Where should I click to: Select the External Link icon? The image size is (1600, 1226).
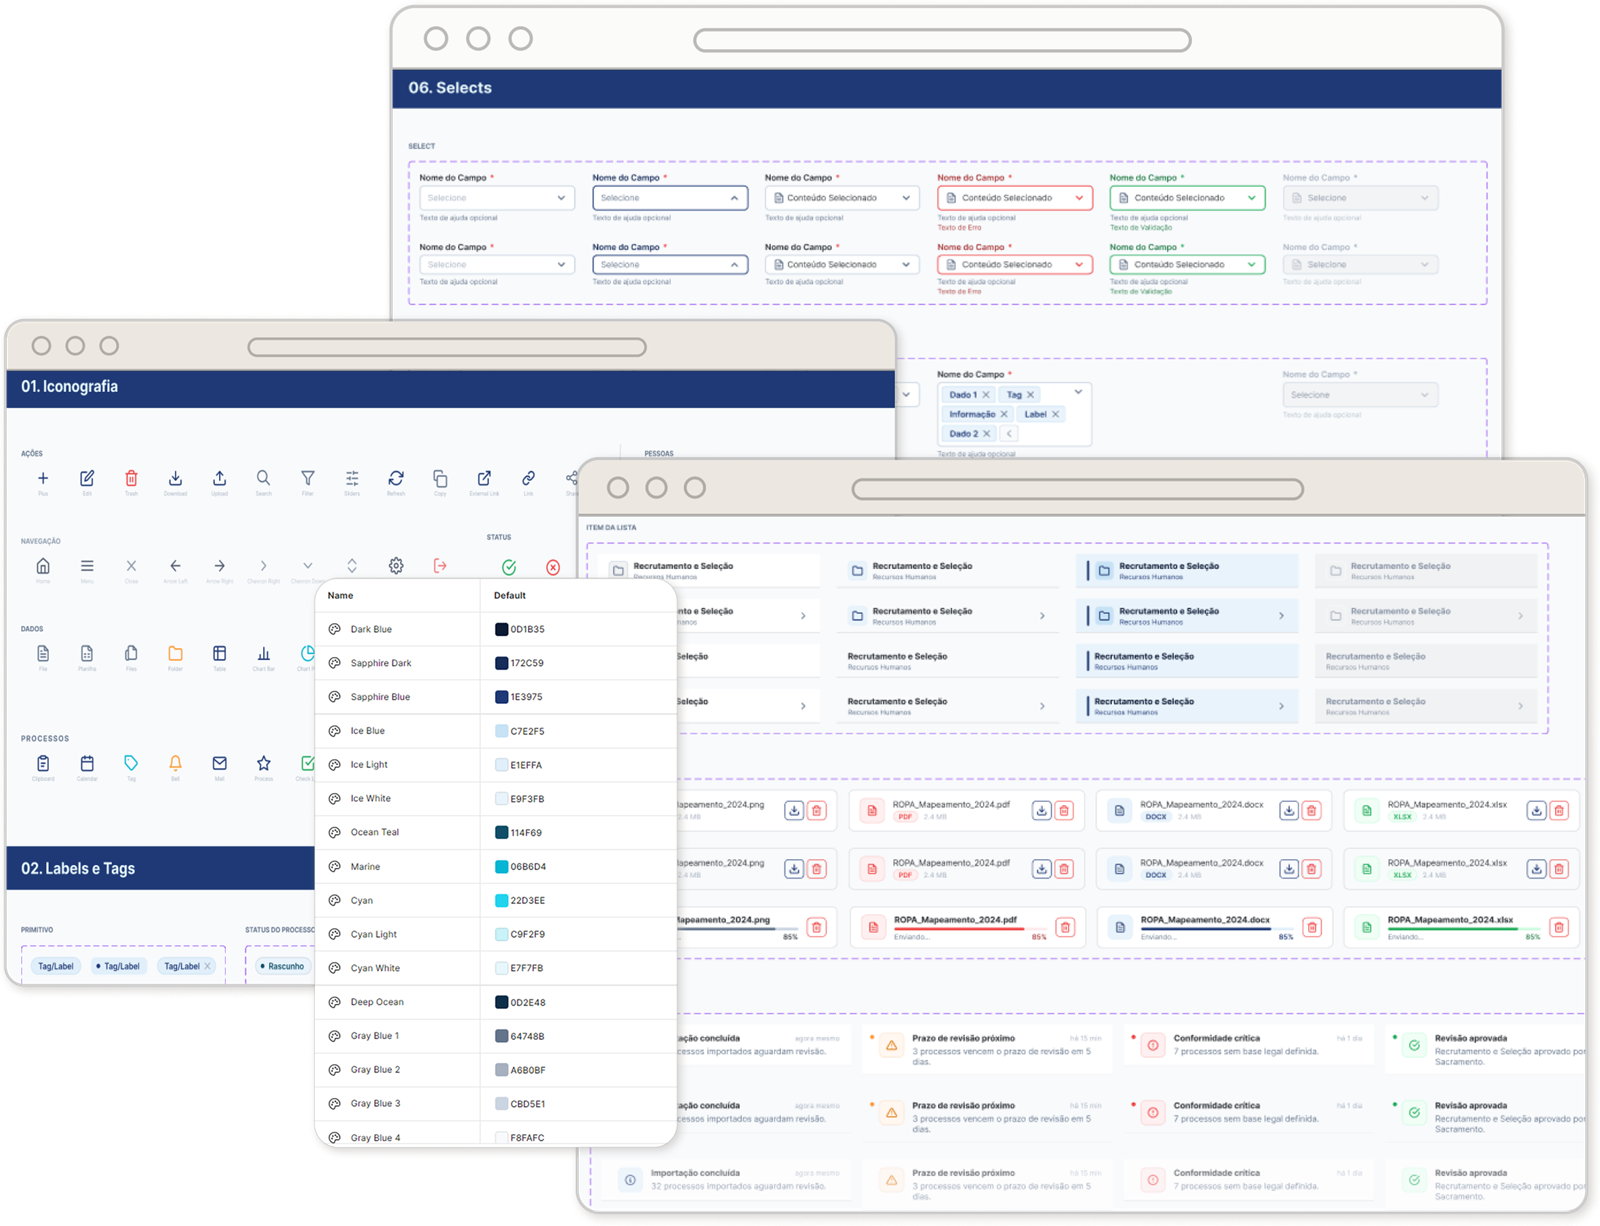tap(484, 478)
